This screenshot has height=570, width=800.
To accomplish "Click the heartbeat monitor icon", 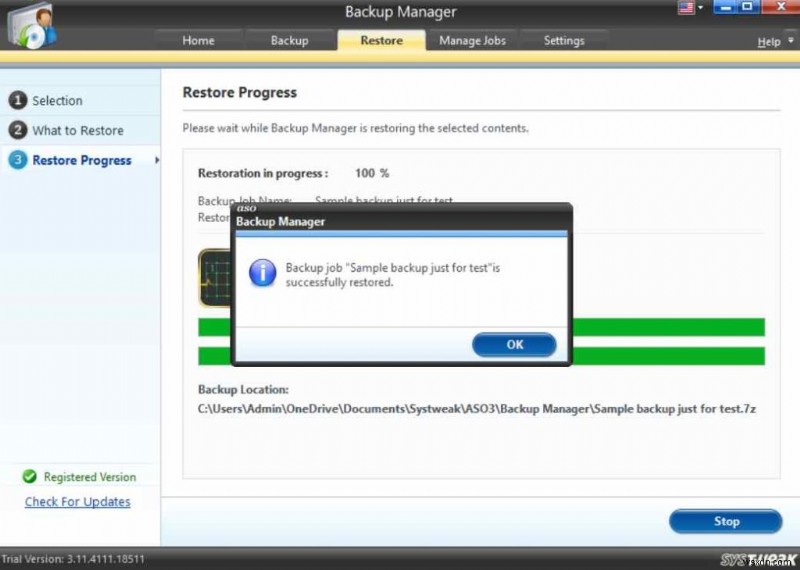I will click(x=215, y=278).
